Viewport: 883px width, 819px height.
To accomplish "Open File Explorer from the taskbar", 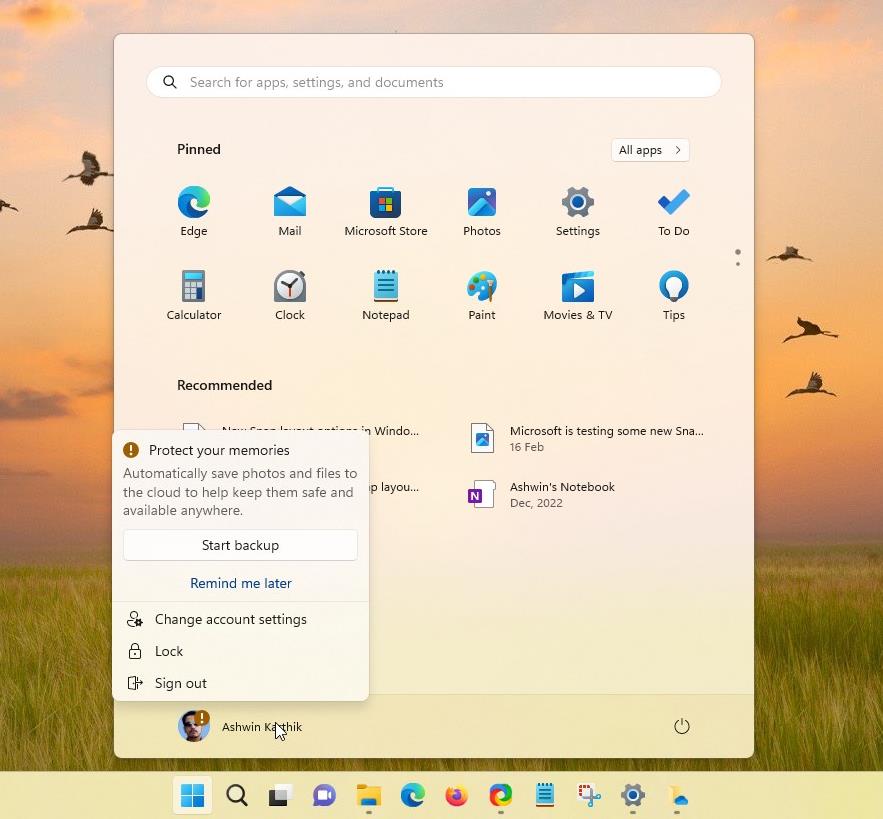I will point(369,795).
